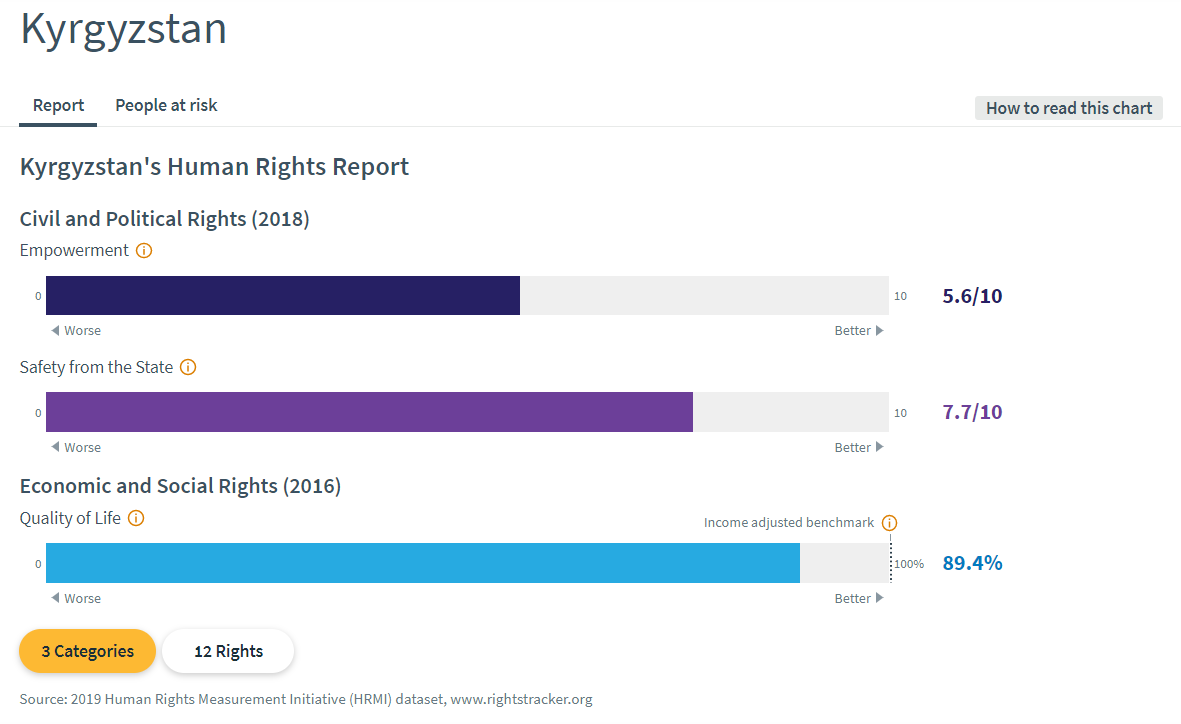Click the dark blue Empowerment bar
The image size is (1181, 724).
(x=283, y=296)
